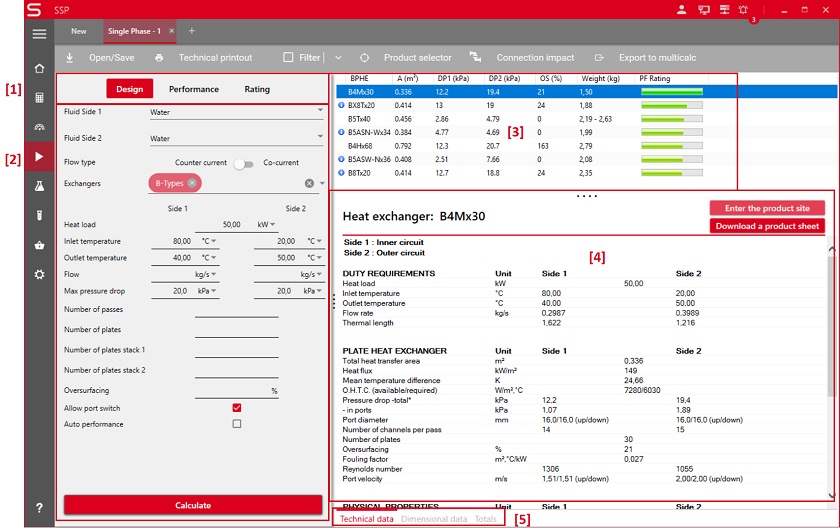This screenshot has height=528, width=840.
Task: Open the Dimensional data tab
Action: click(x=432, y=519)
